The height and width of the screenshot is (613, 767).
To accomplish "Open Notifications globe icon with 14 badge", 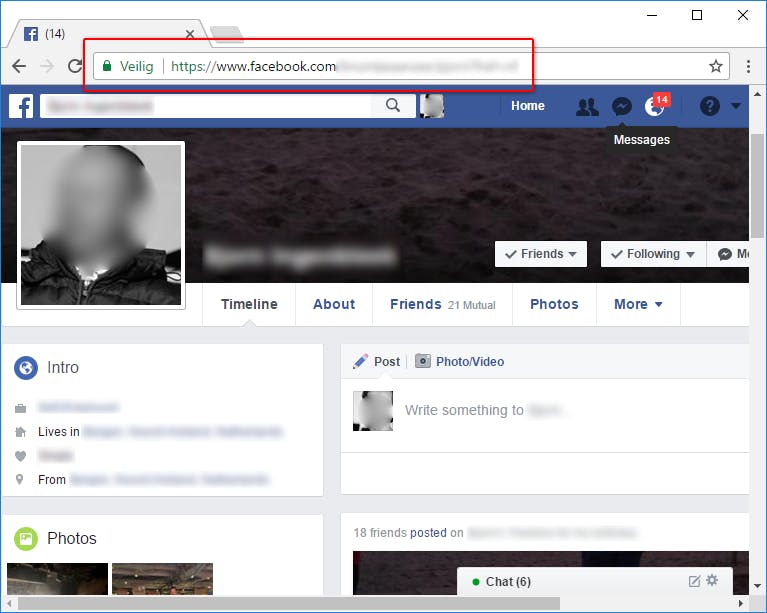I will click(x=655, y=106).
